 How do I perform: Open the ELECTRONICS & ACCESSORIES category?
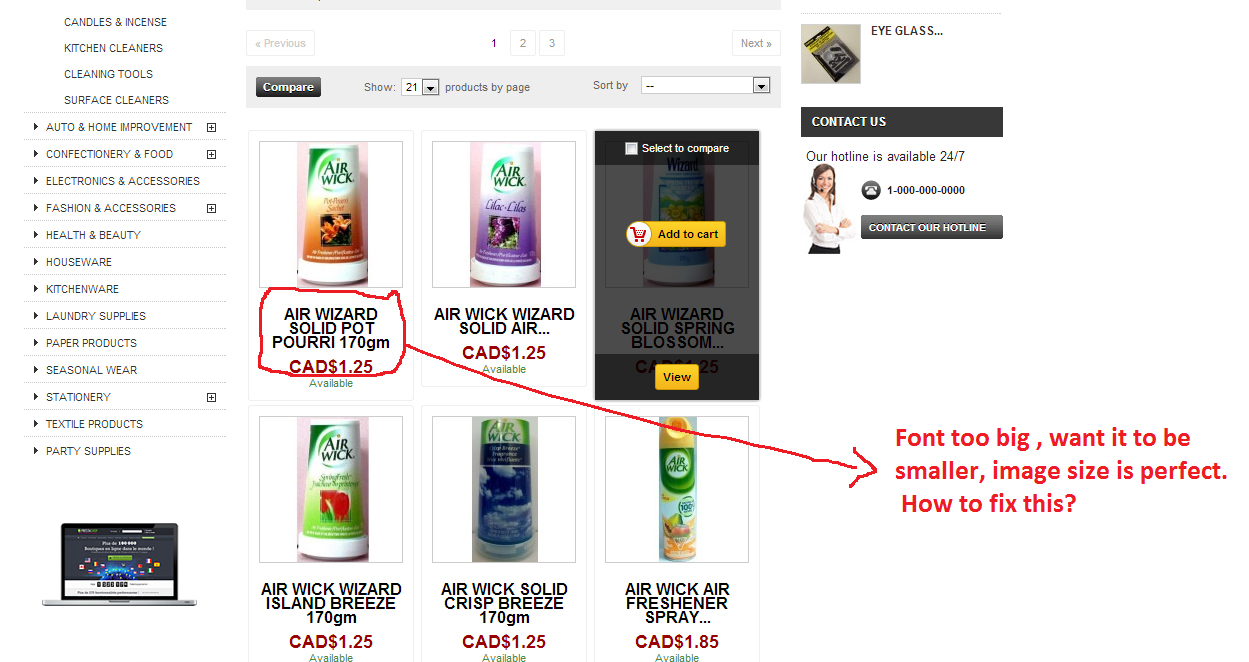pos(123,181)
